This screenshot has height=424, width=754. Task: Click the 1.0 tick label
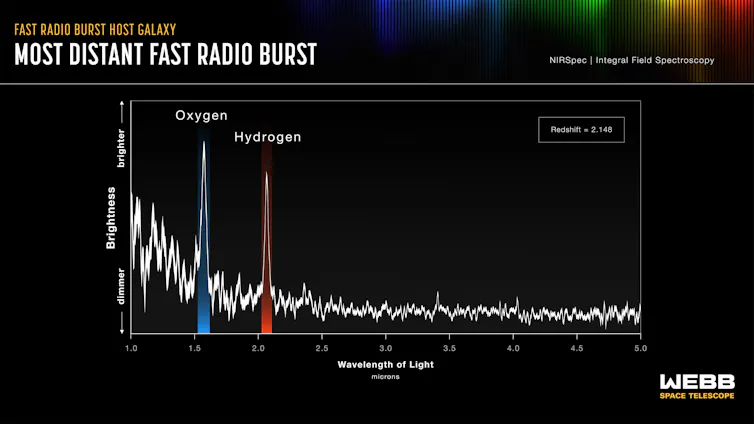tap(131, 348)
